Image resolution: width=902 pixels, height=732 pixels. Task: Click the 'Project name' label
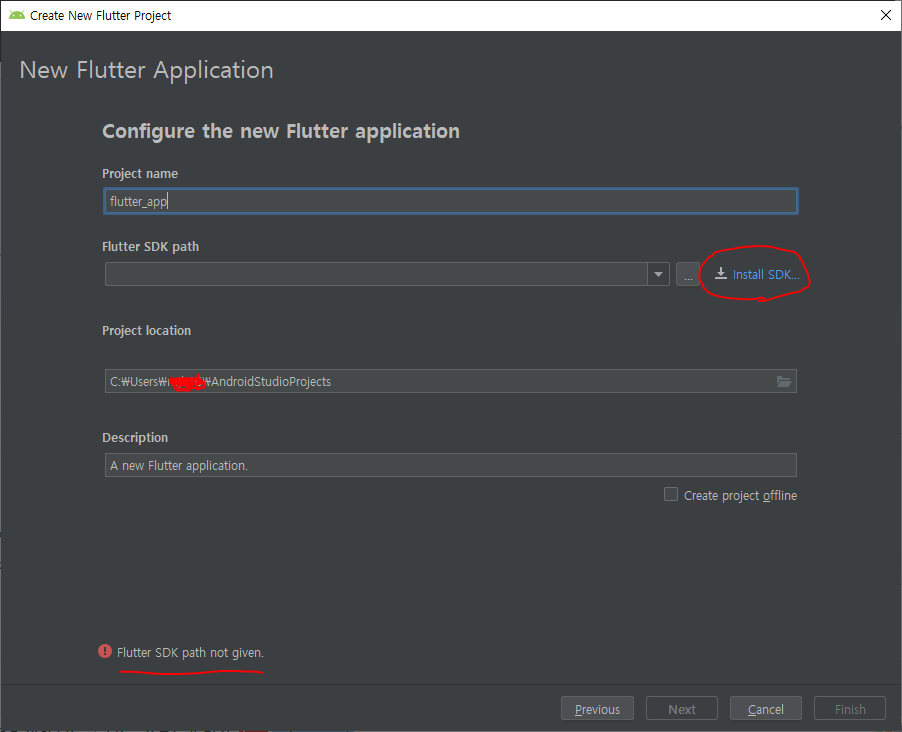140,174
